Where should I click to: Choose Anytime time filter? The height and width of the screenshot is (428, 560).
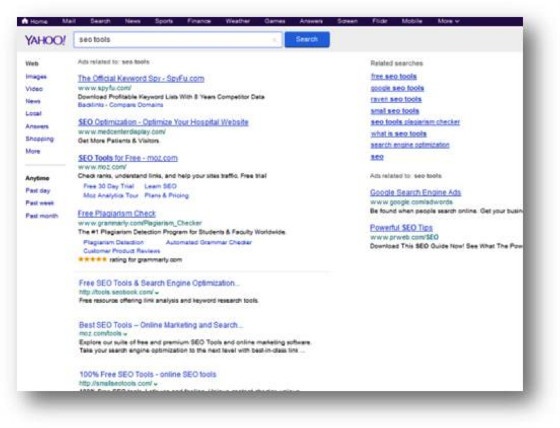point(37,178)
